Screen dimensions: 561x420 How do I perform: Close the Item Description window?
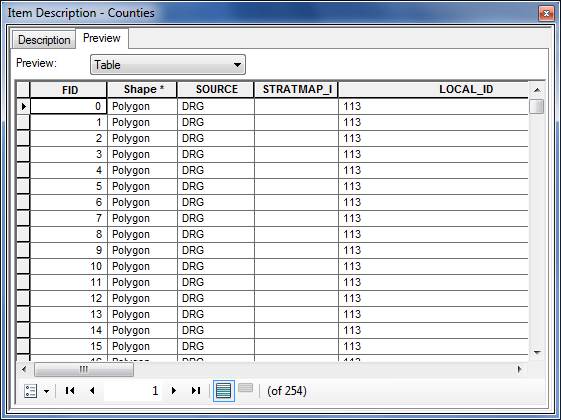point(546,14)
